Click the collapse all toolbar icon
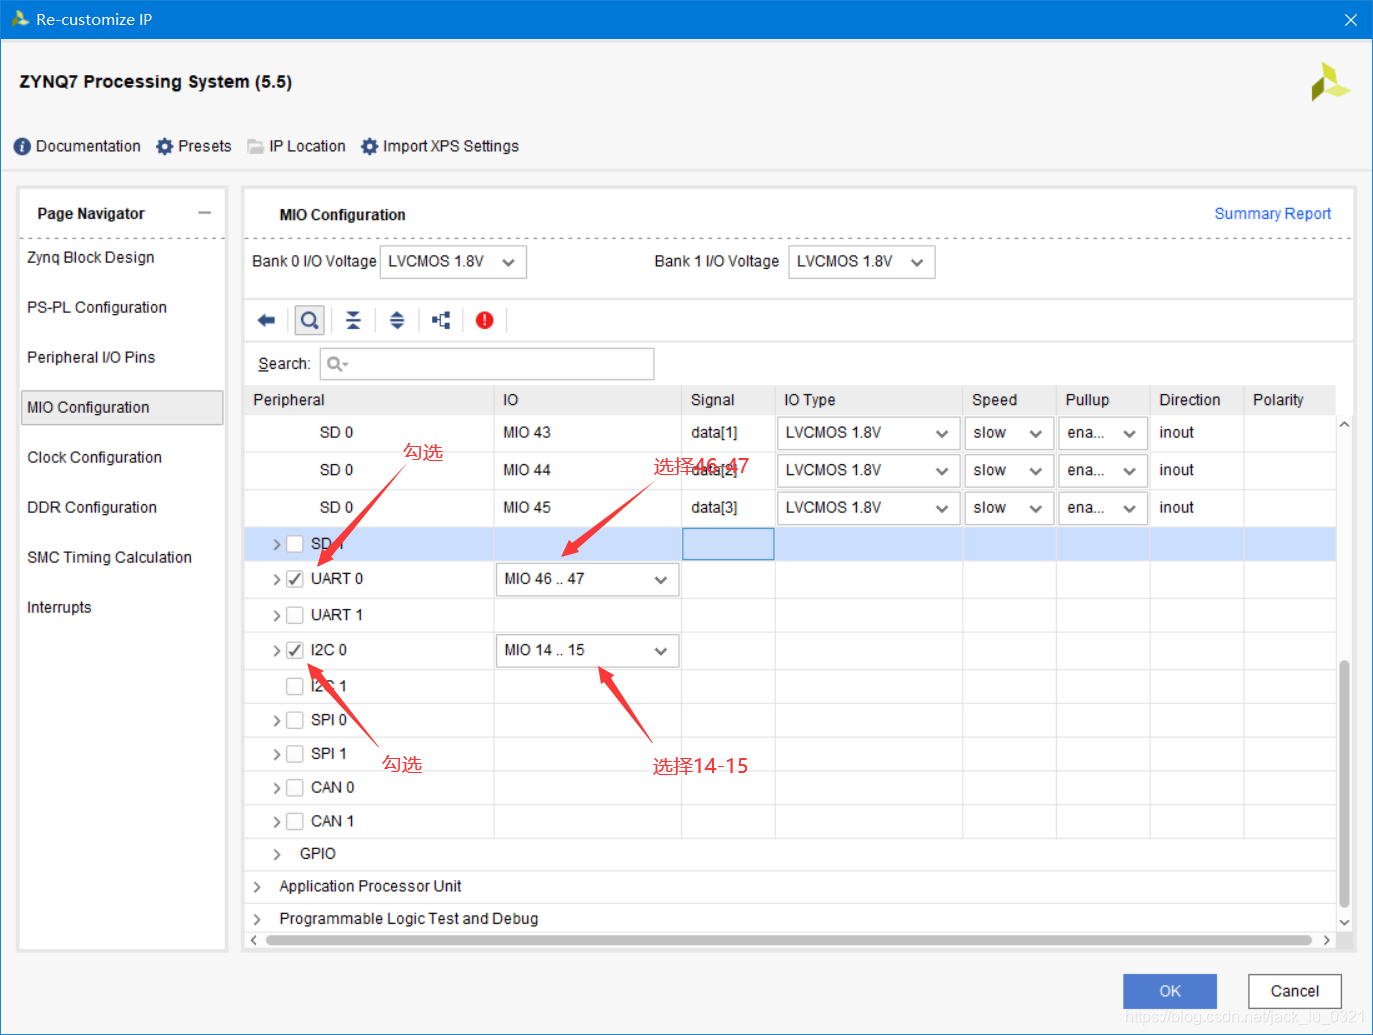The width and height of the screenshot is (1373, 1035). click(353, 320)
